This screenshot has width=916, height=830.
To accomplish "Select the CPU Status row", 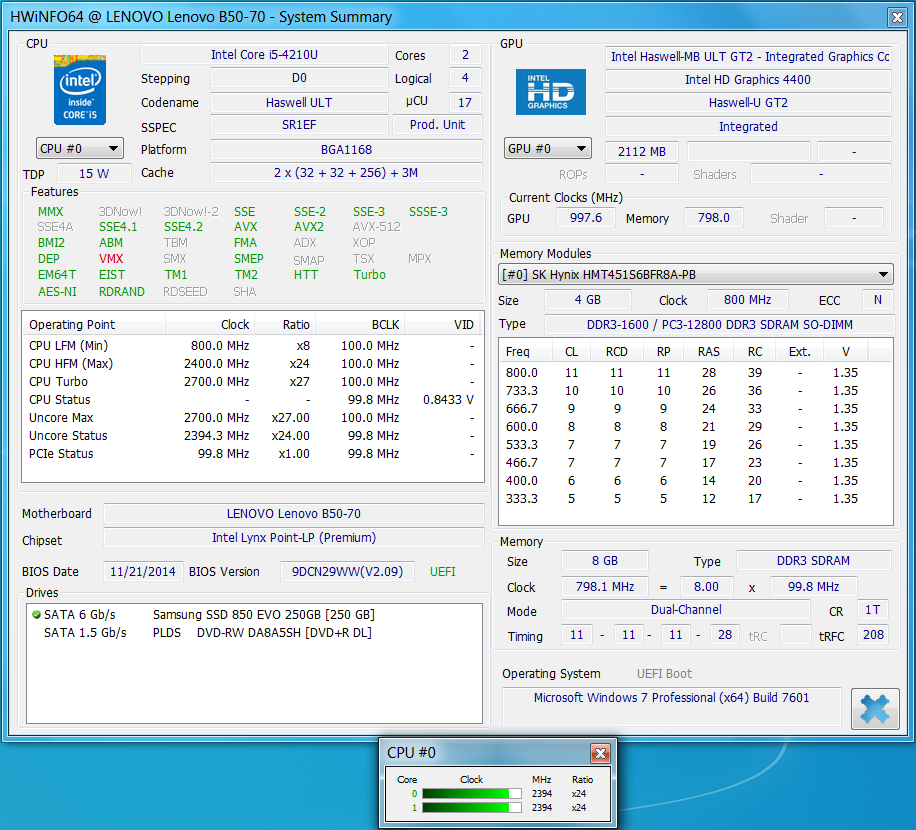I will 252,400.
